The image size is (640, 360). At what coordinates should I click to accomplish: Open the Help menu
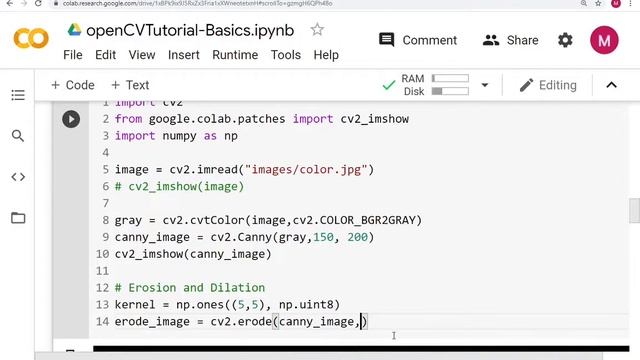point(326,55)
